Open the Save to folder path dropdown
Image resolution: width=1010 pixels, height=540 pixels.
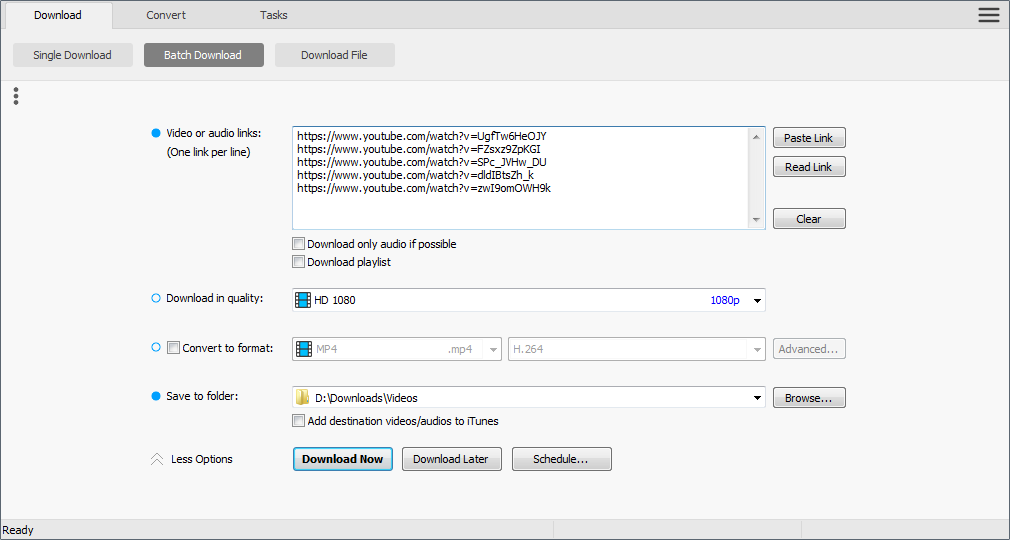(757, 398)
